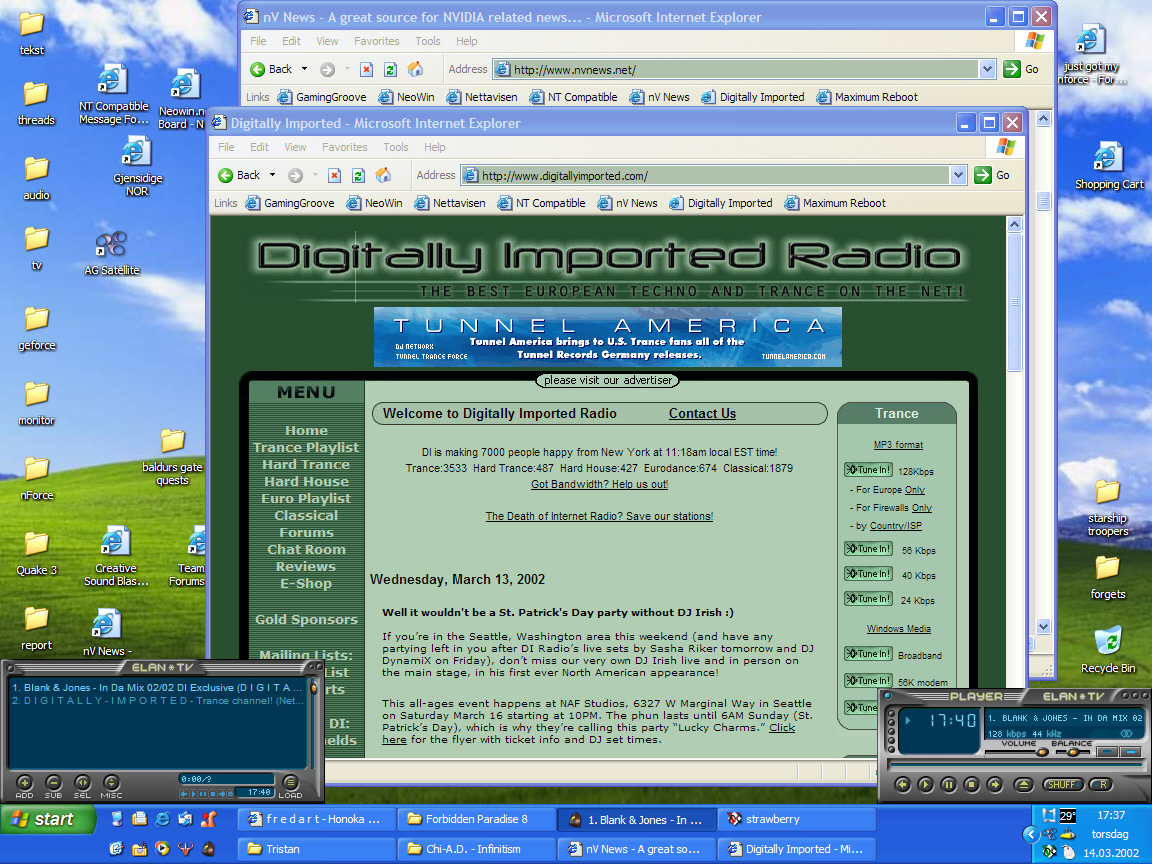Open Help menu in nV News window
Image resolution: width=1152 pixels, height=864 pixels.
[x=467, y=41]
